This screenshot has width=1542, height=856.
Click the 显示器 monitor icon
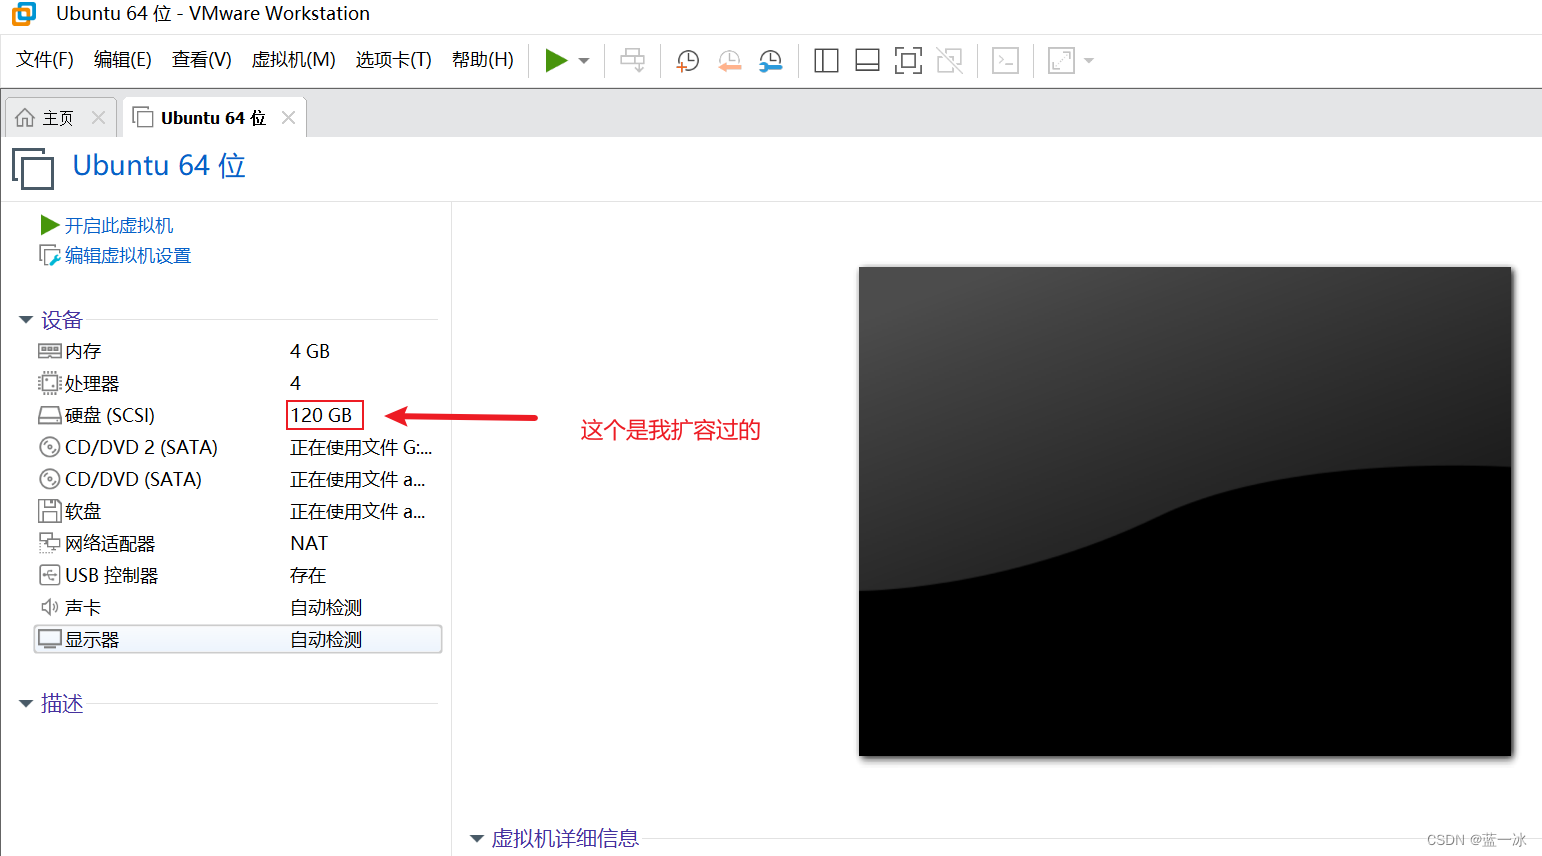pos(50,639)
